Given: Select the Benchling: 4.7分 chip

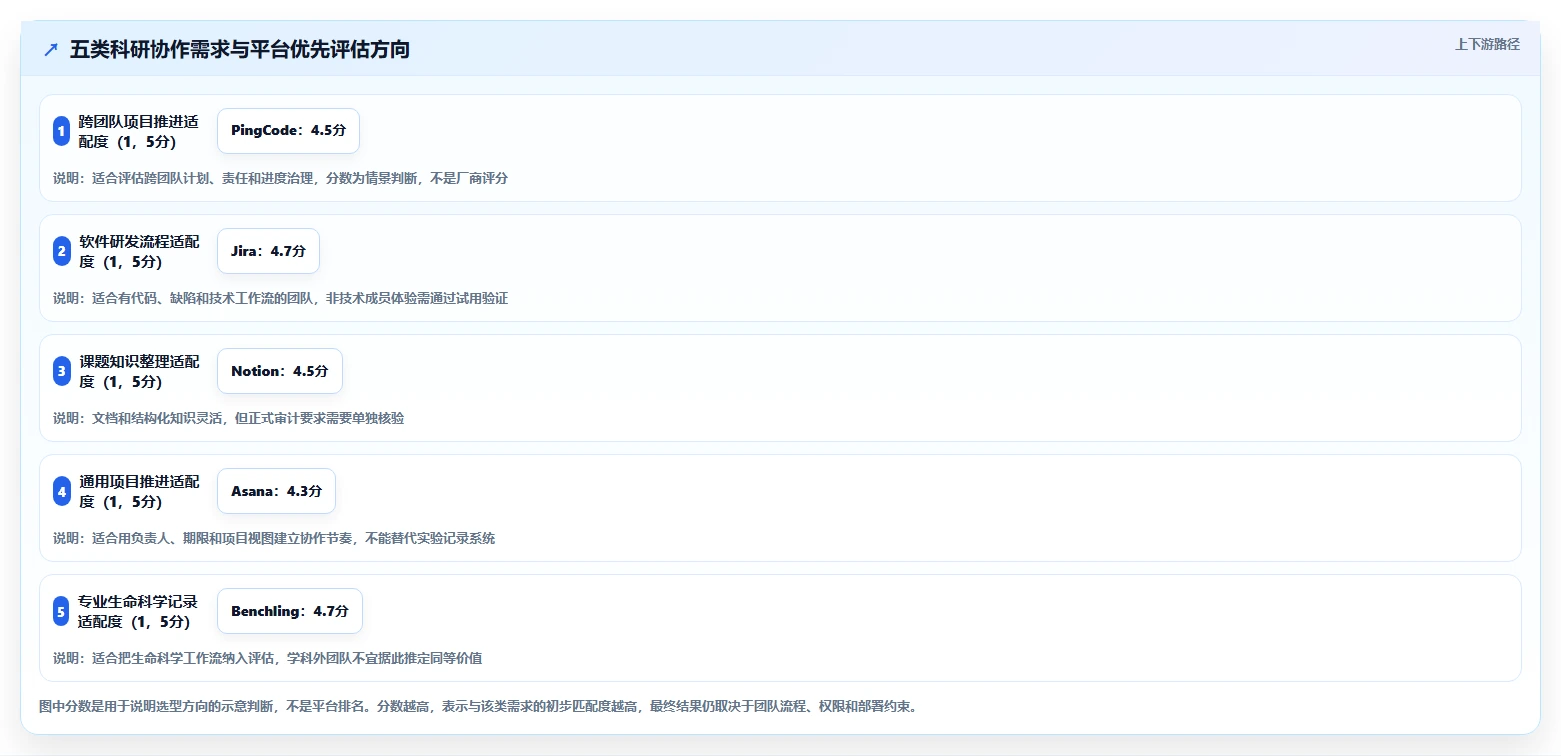Looking at the screenshot, I should coord(289,611).
